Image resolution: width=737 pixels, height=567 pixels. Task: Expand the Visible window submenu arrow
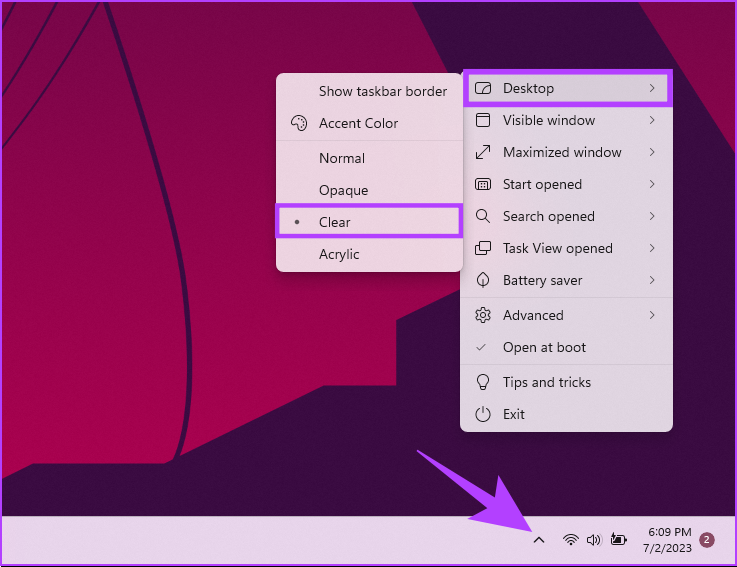point(652,120)
